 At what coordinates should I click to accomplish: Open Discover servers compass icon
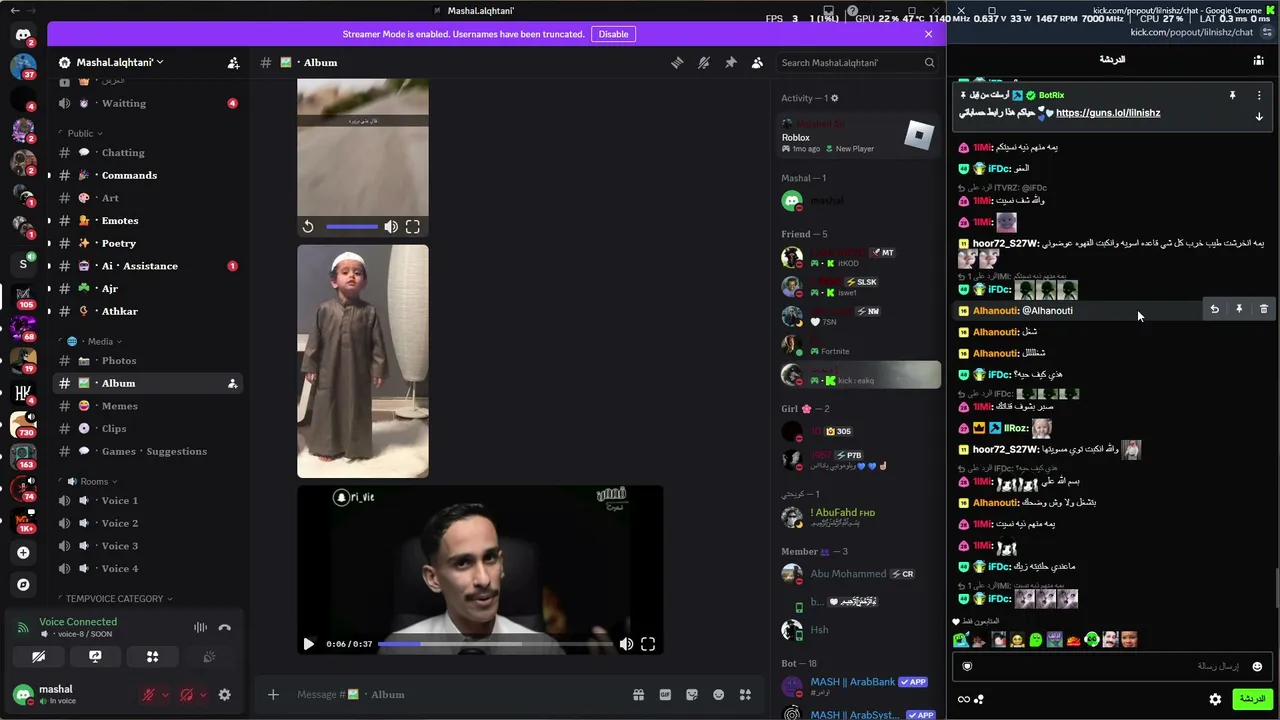pos(23,585)
